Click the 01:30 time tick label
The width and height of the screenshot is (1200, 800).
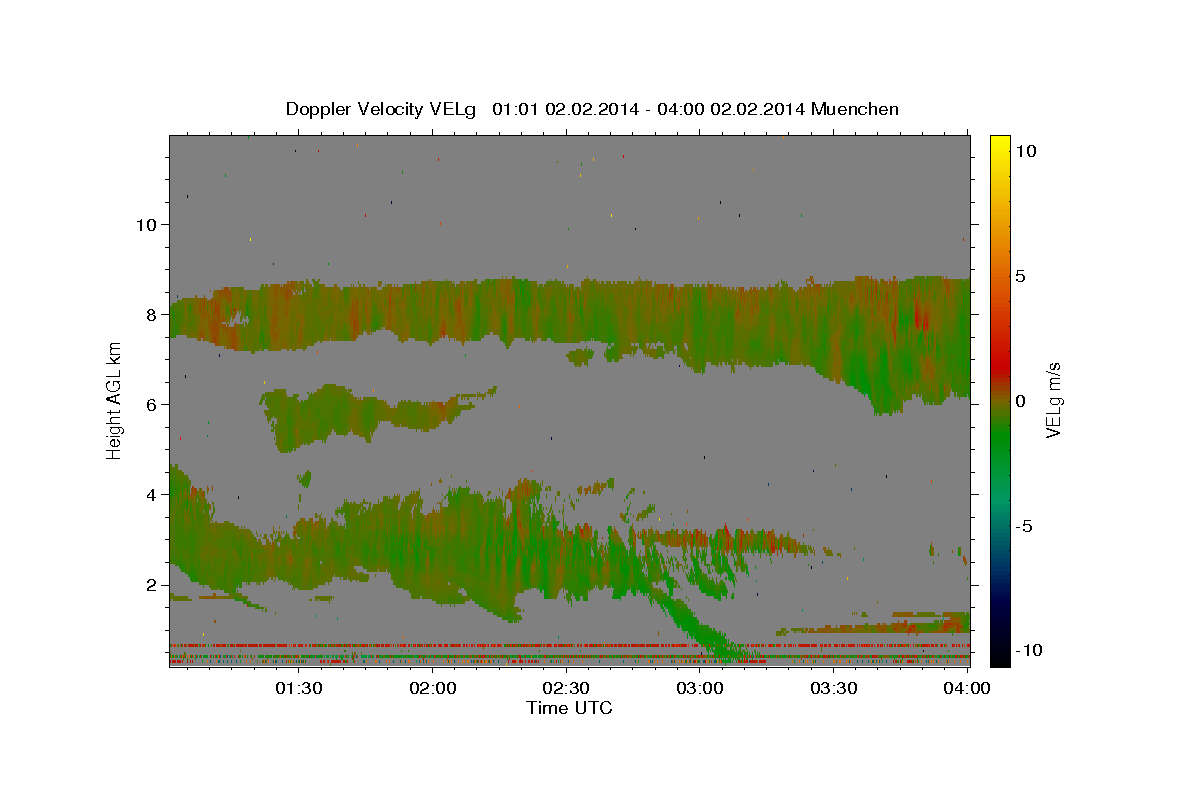tap(299, 688)
